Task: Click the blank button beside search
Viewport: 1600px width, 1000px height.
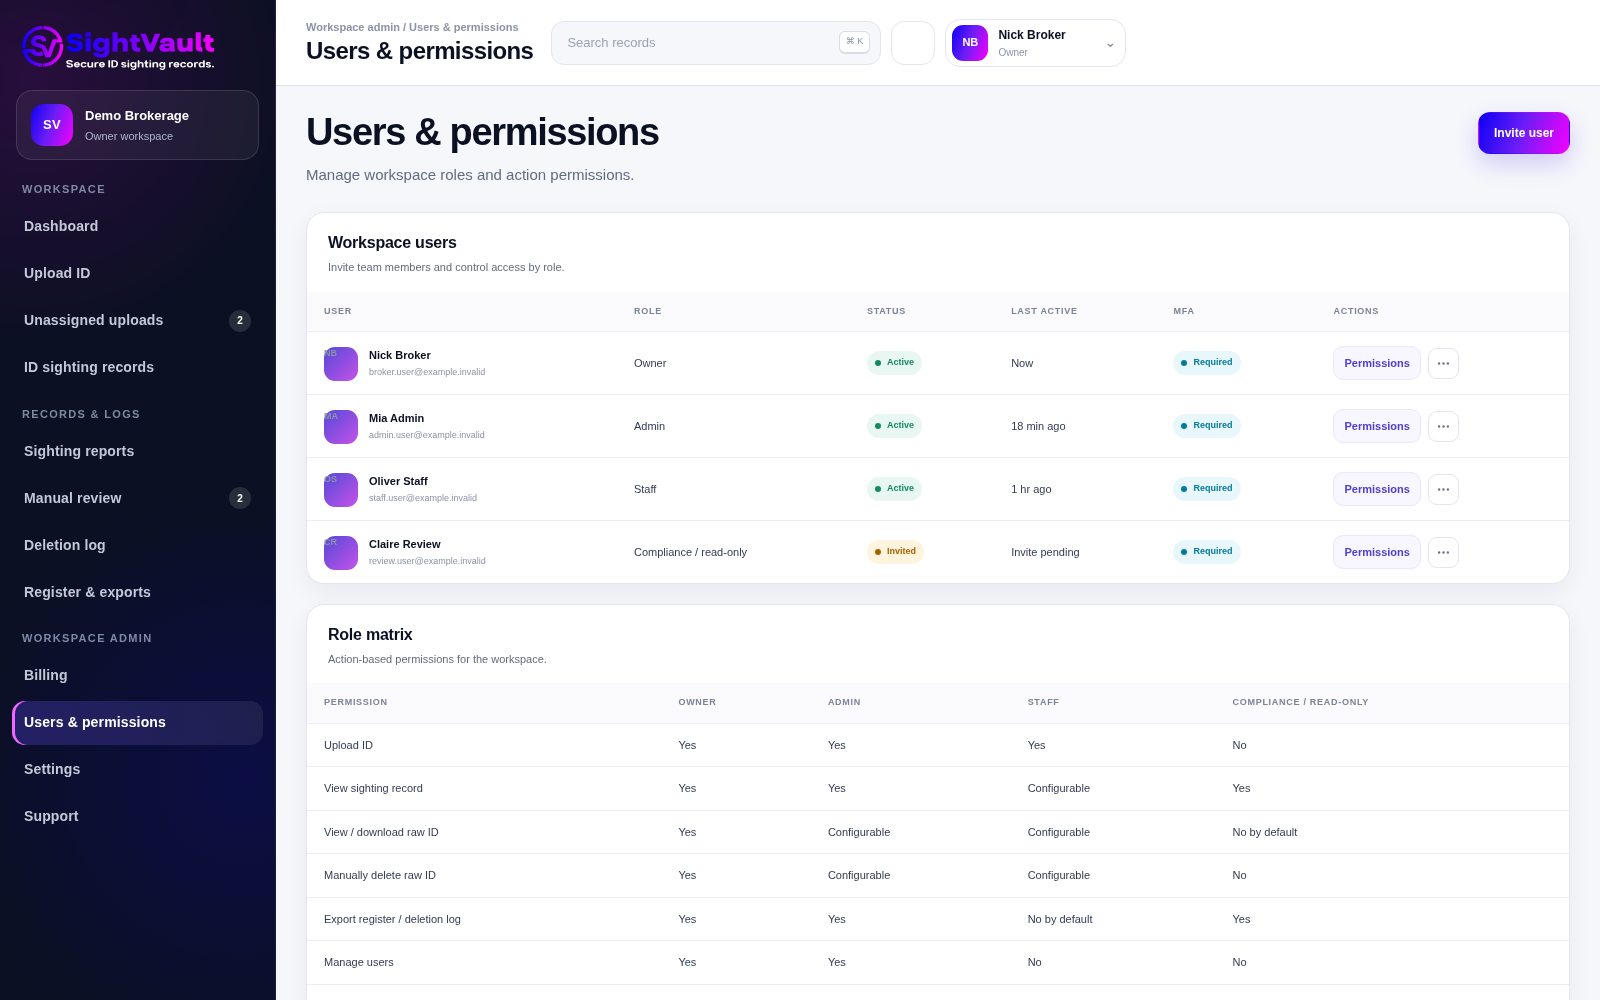Action: [x=913, y=43]
